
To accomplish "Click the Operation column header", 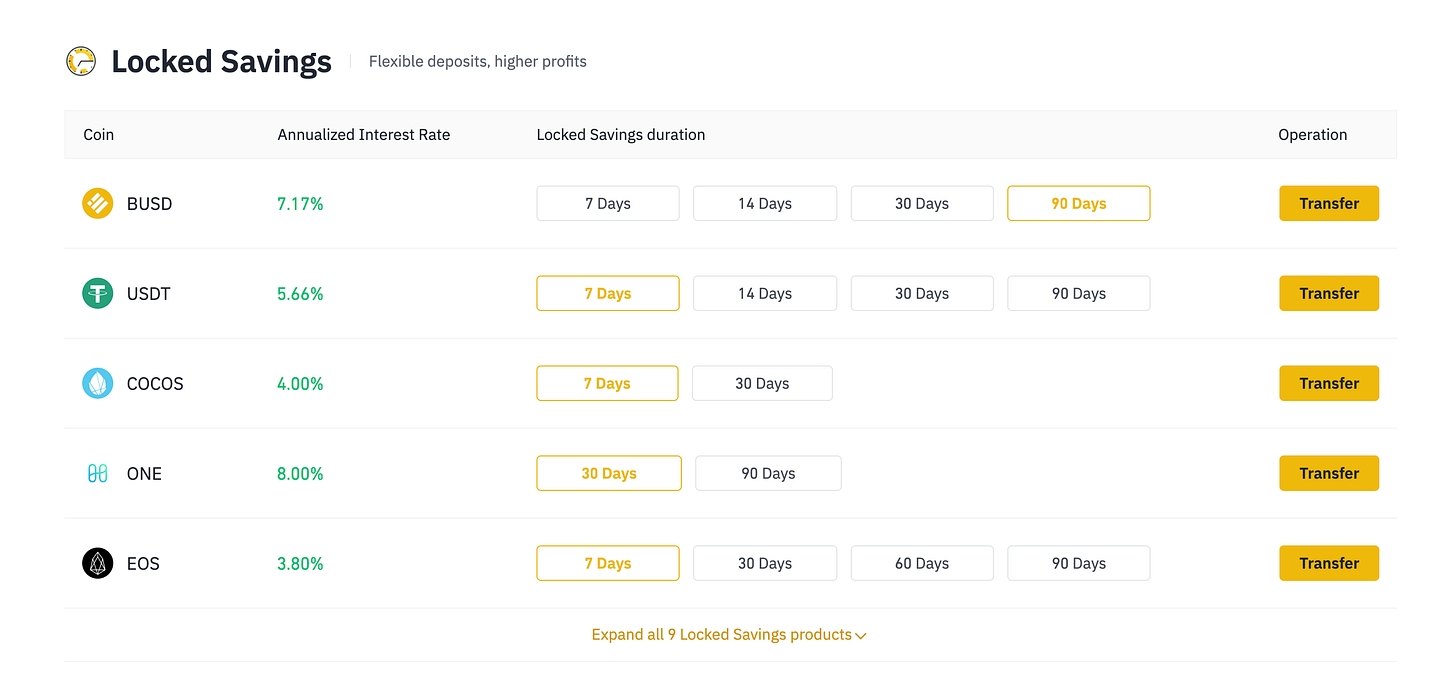I will 1313,135.
